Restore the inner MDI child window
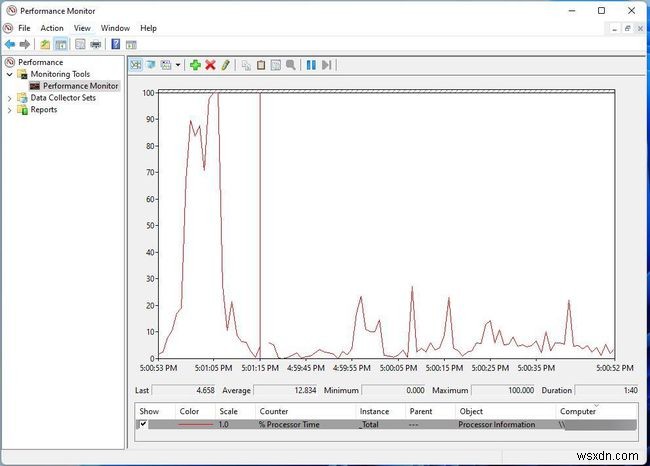This screenshot has width=650, height=466. coord(627,28)
